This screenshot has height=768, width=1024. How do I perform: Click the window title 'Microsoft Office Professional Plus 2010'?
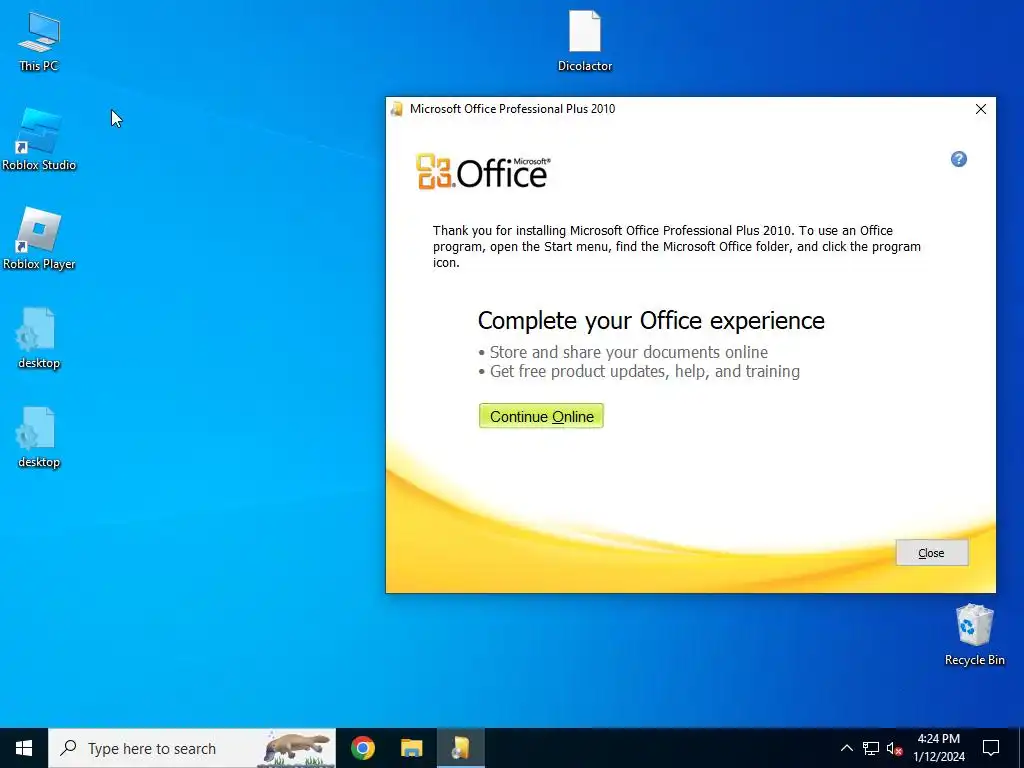[512, 109]
